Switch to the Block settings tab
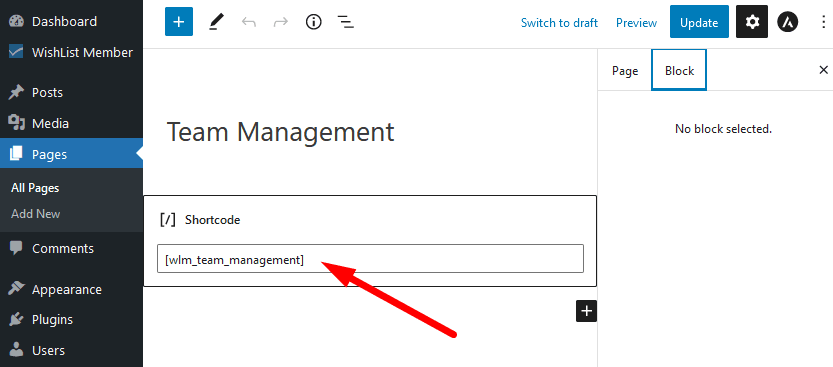The height and width of the screenshot is (367, 833). pos(679,70)
